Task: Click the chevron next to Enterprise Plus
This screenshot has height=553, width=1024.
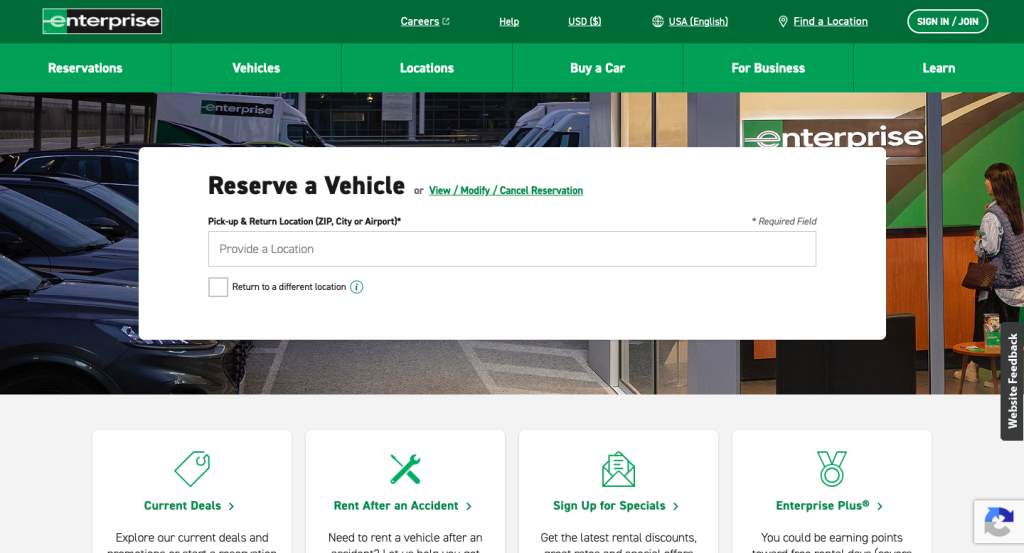Action: (x=880, y=506)
